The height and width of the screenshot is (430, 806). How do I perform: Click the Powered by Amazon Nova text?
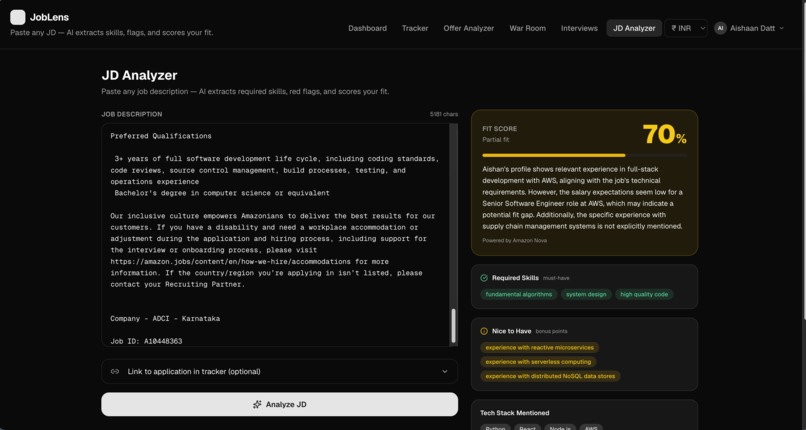(x=515, y=240)
